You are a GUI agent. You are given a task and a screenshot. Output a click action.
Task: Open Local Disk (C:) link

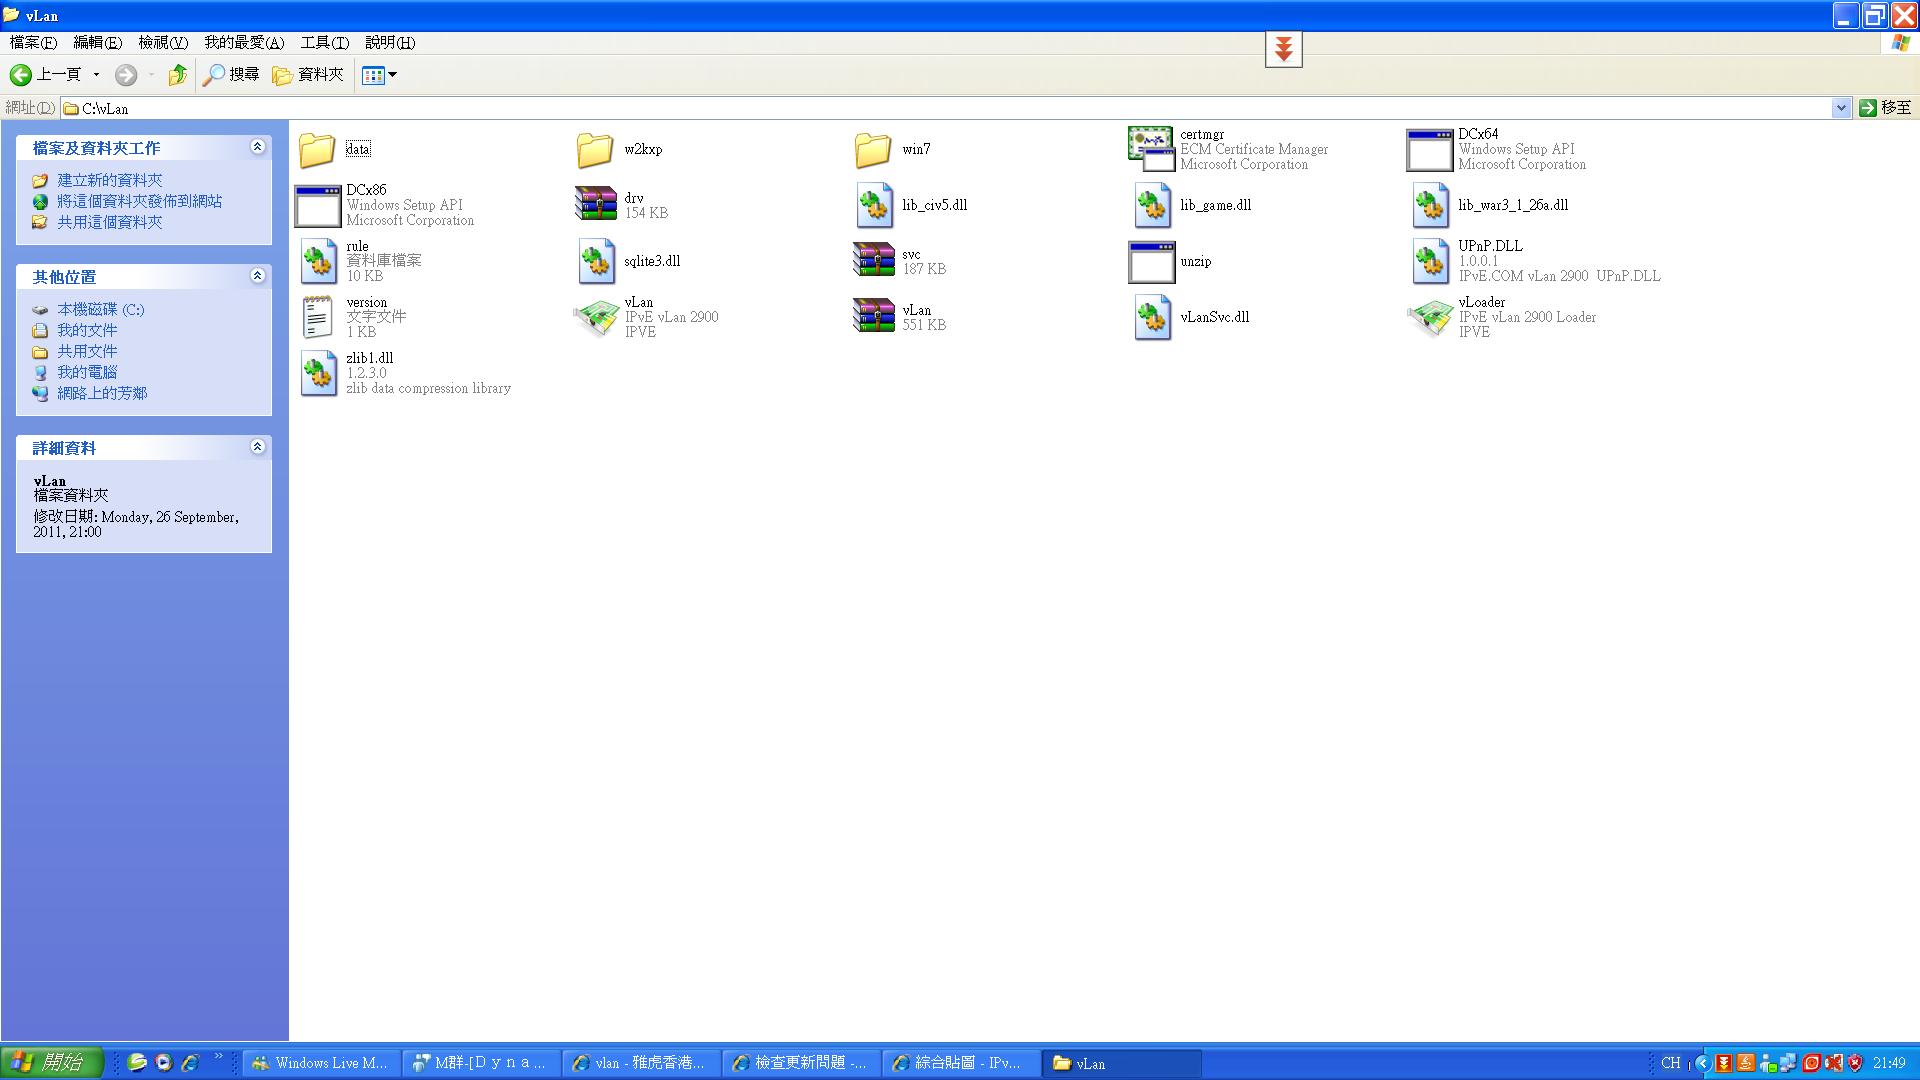click(100, 310)
